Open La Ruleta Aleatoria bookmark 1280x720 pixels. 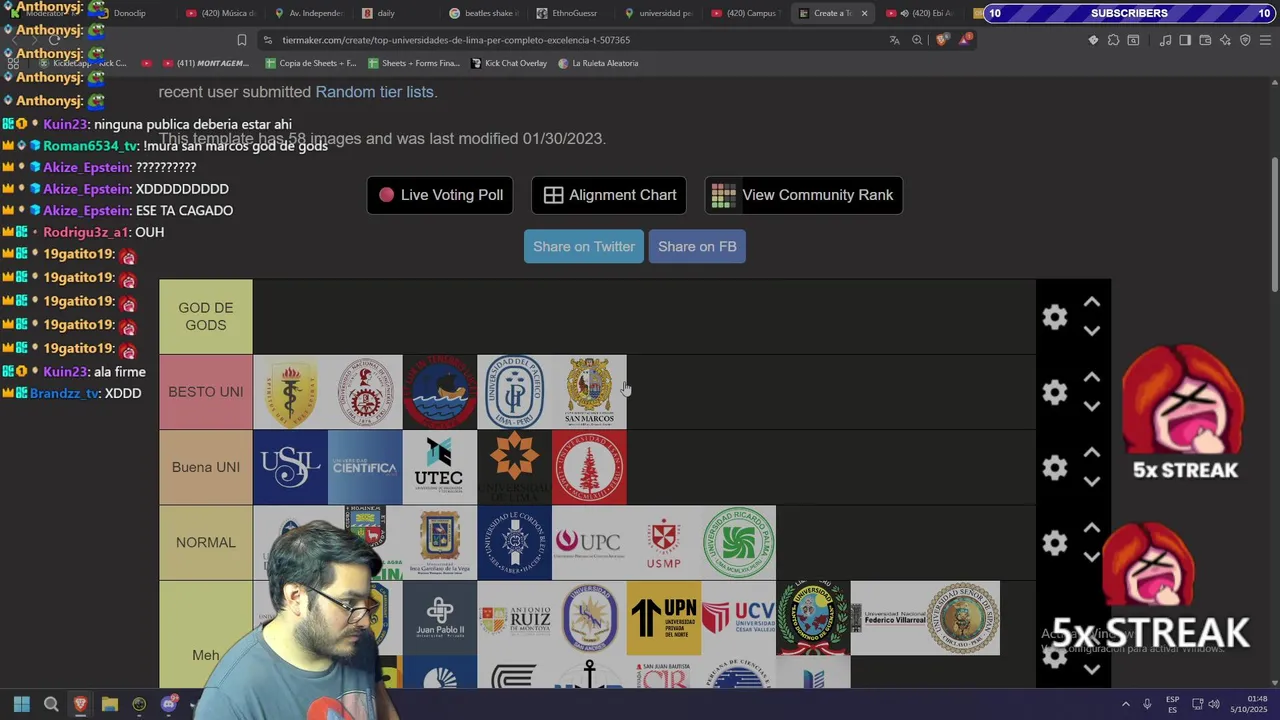coord(598,63)
